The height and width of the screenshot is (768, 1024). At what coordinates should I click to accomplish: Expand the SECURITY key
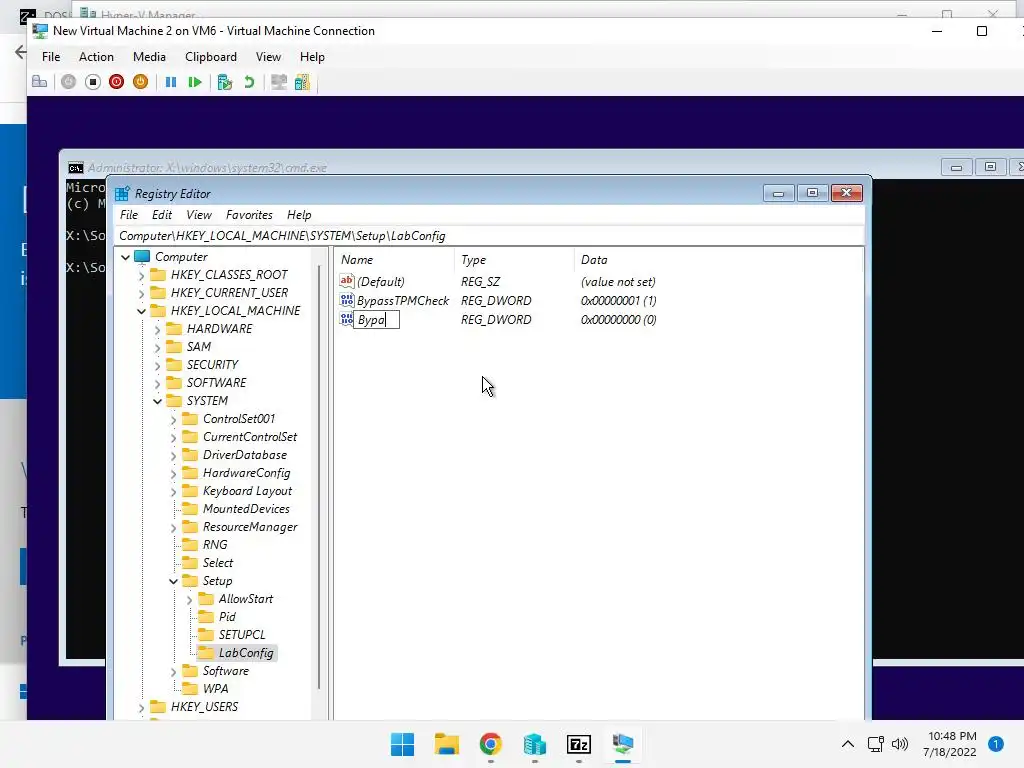pyautogui.click(x=157, y=365)
